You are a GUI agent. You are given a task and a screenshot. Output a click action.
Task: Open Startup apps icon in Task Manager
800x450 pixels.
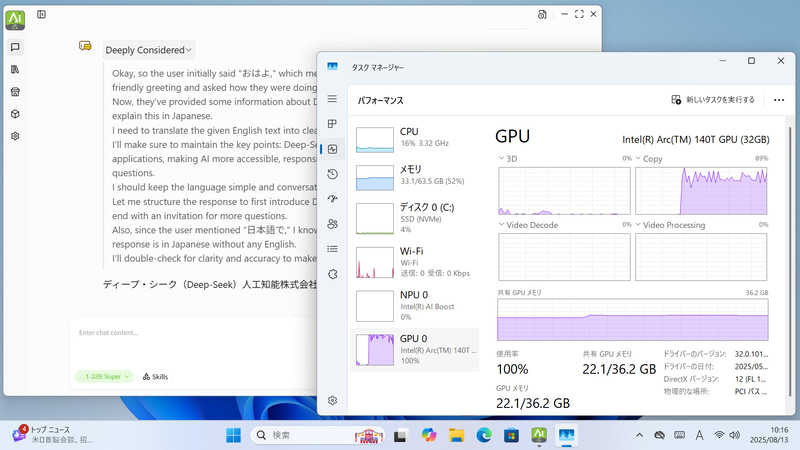(x=332, y=199)
